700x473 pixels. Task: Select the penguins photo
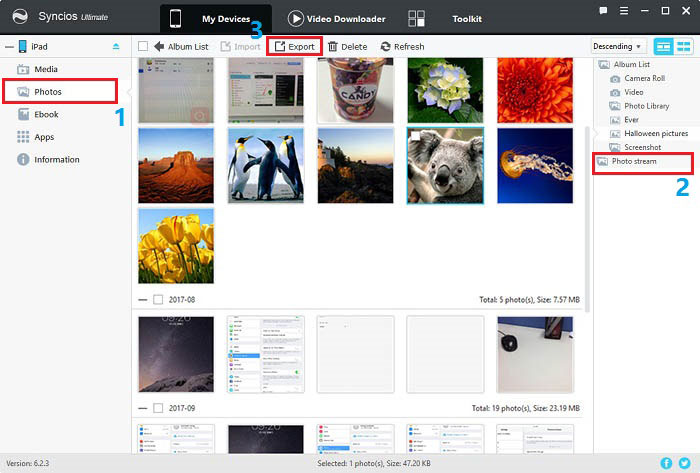tap(266, 166)
